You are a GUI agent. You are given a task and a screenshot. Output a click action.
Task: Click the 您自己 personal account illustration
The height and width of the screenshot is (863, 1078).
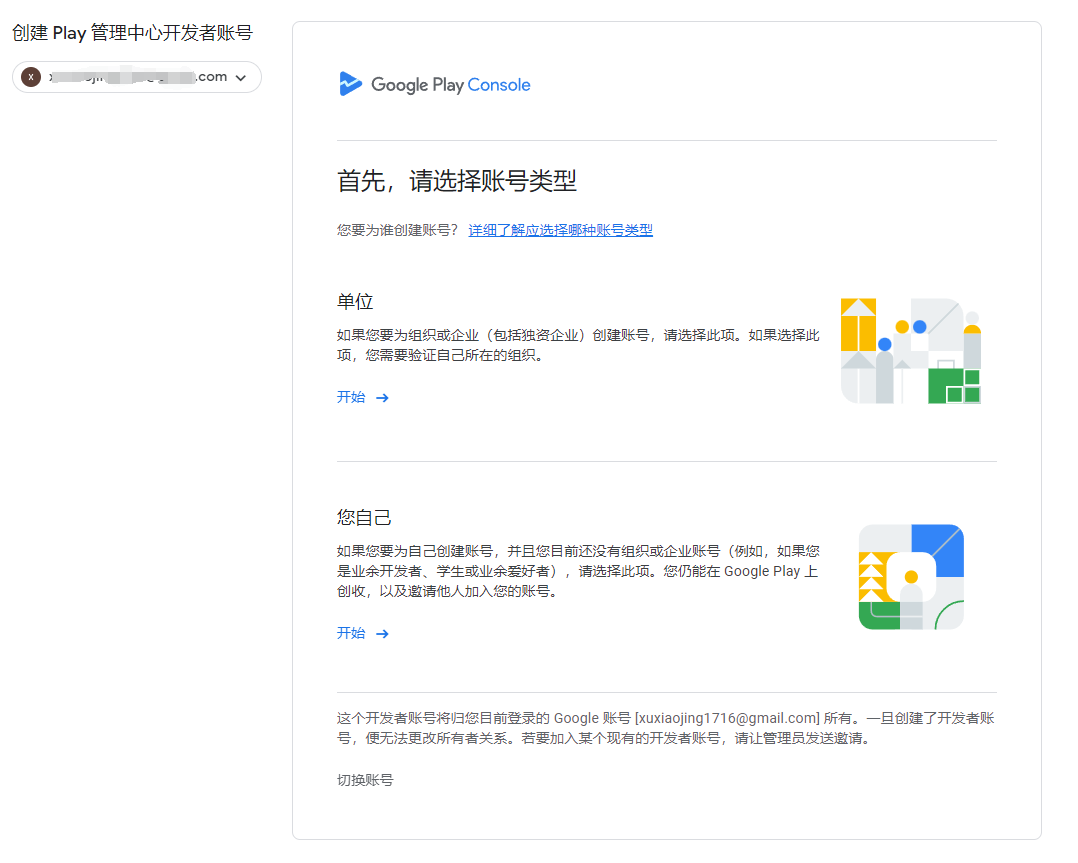click(x=911, y=577)
